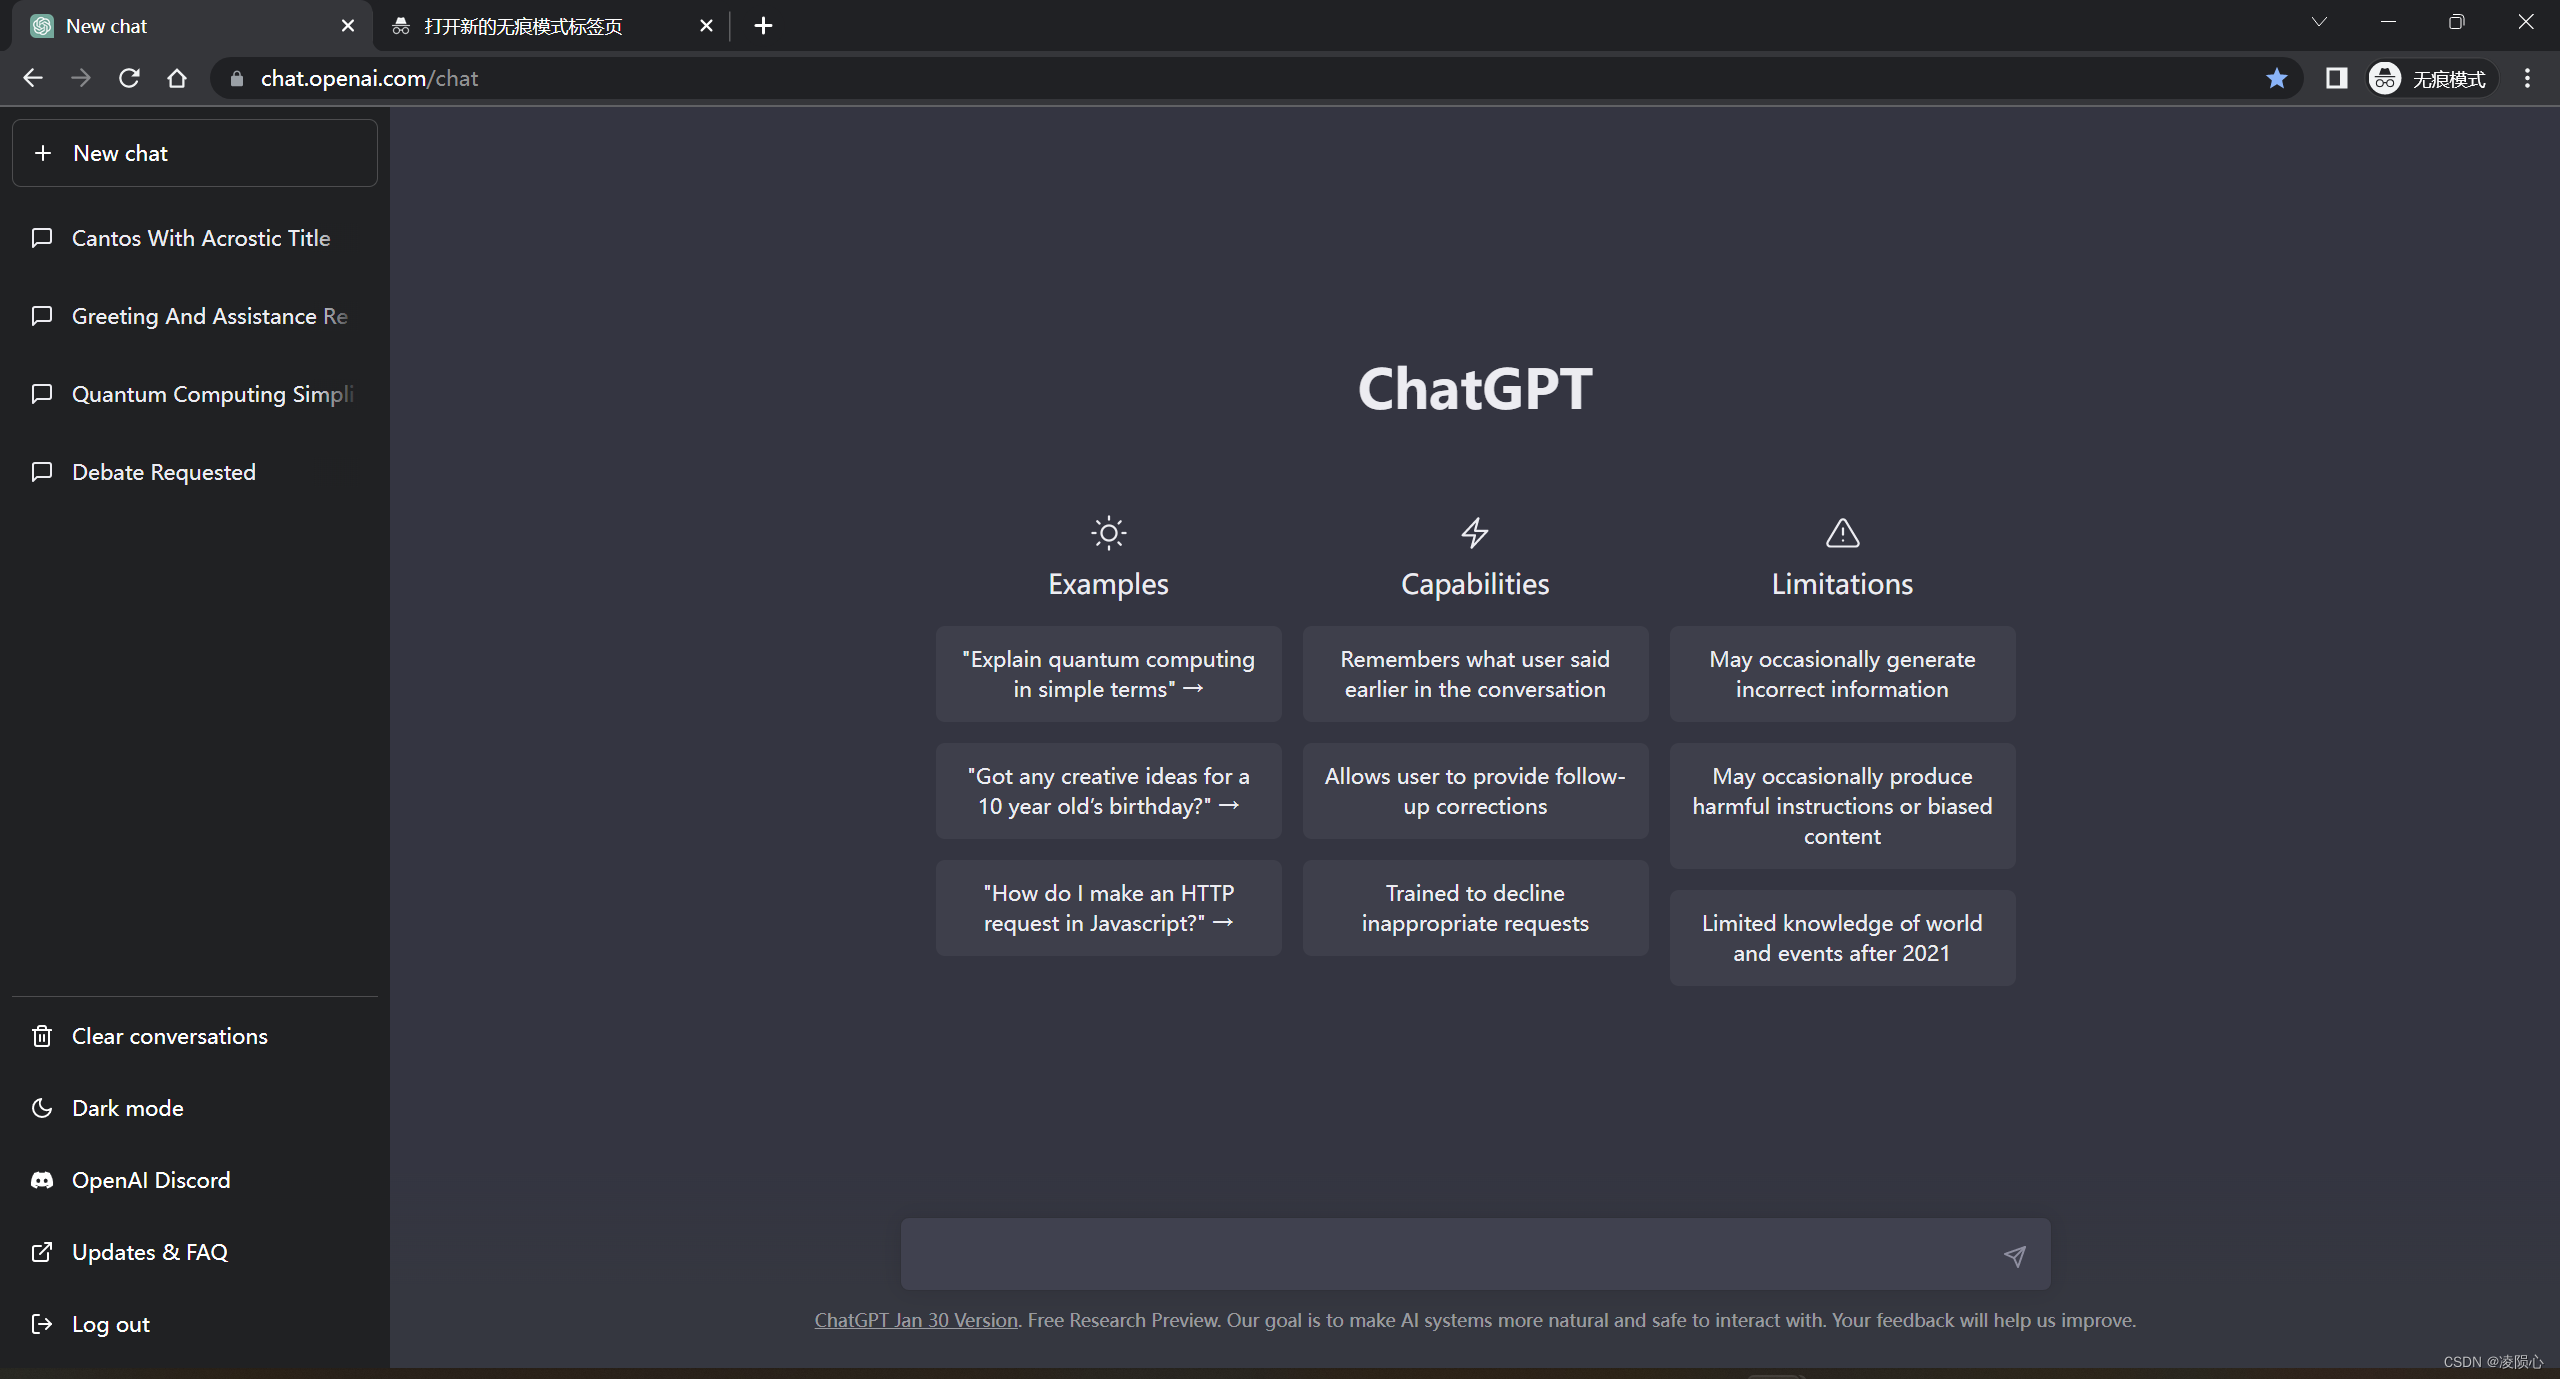Image resolution: width=2560 pixels, height=1379 pixels.
Task: Click "Limited knowledge of world" limitation card
Action: 1842,938
